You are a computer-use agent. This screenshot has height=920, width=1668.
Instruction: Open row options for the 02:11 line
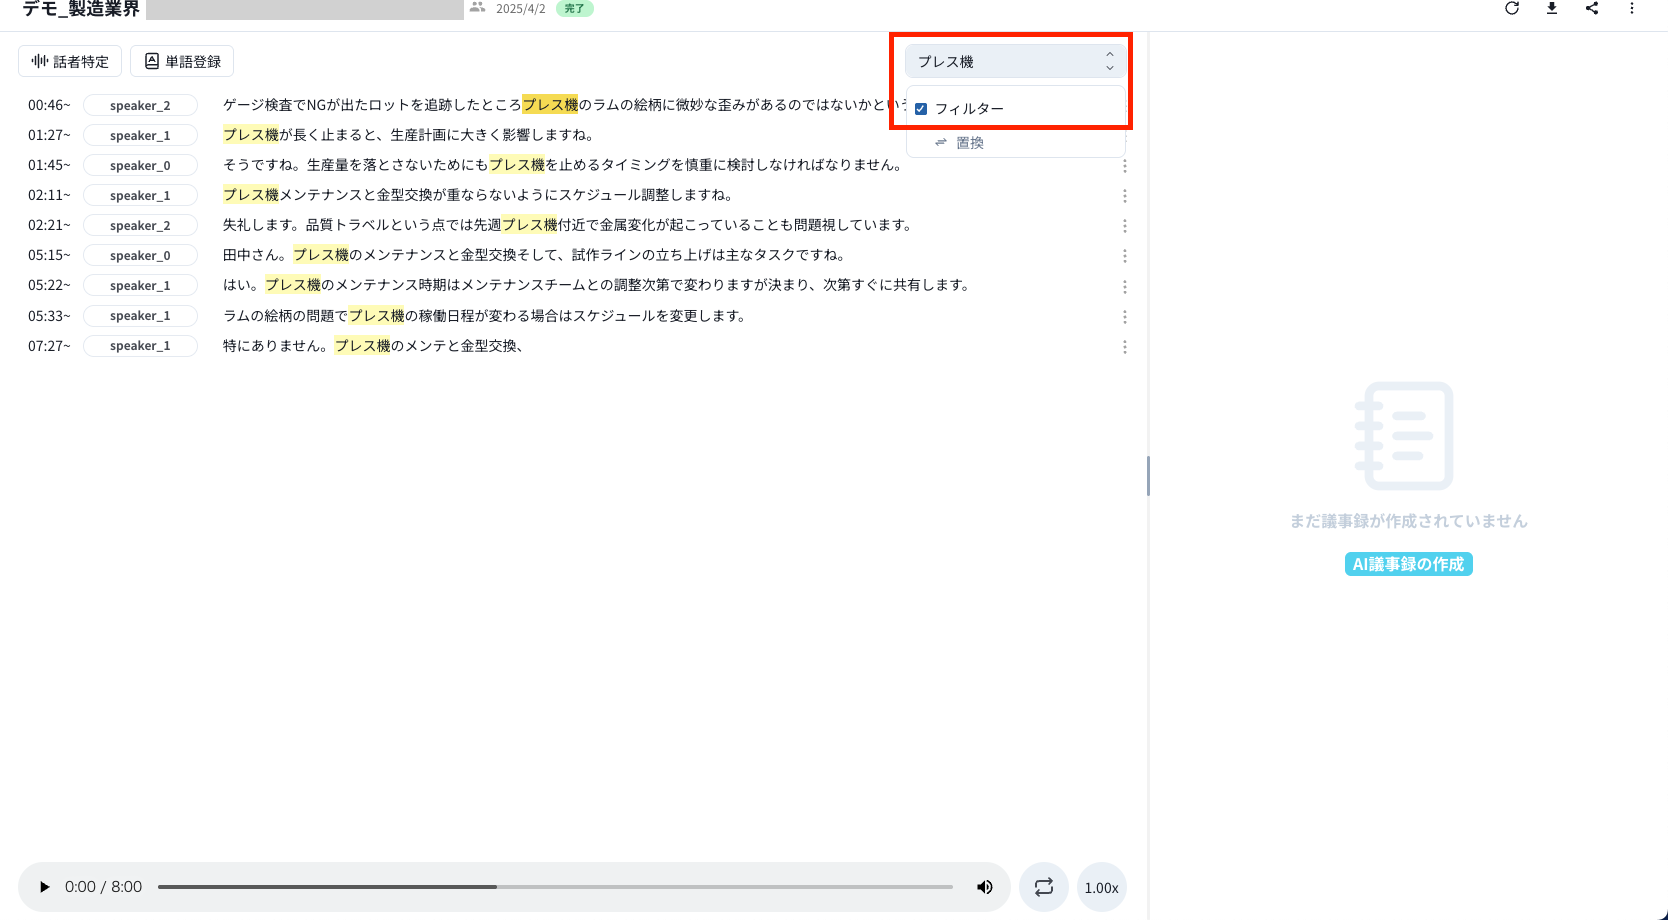click(x=1125, y=196)
